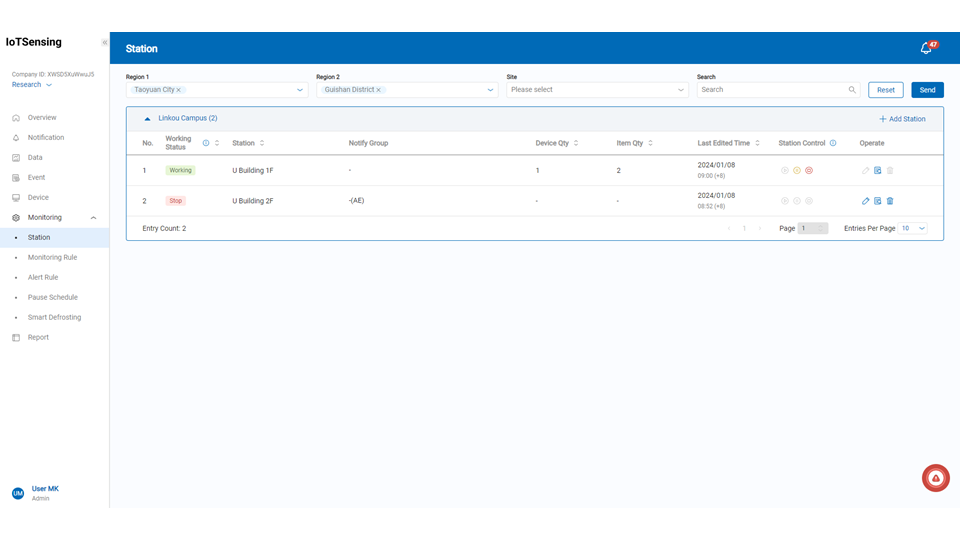Click the Station Control info icon
The height and width of the screenshot is (540, 960).
tap(833, 143)
